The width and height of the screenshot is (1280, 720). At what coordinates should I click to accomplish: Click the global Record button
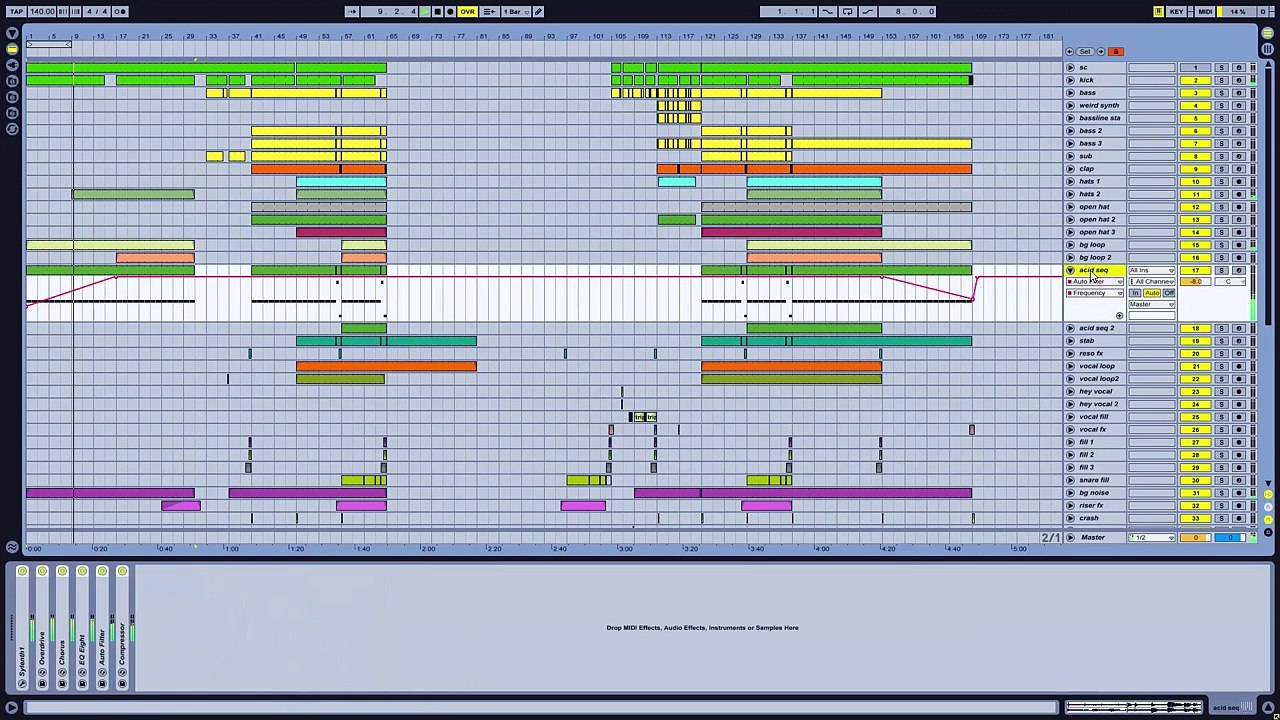click(450, 11)
